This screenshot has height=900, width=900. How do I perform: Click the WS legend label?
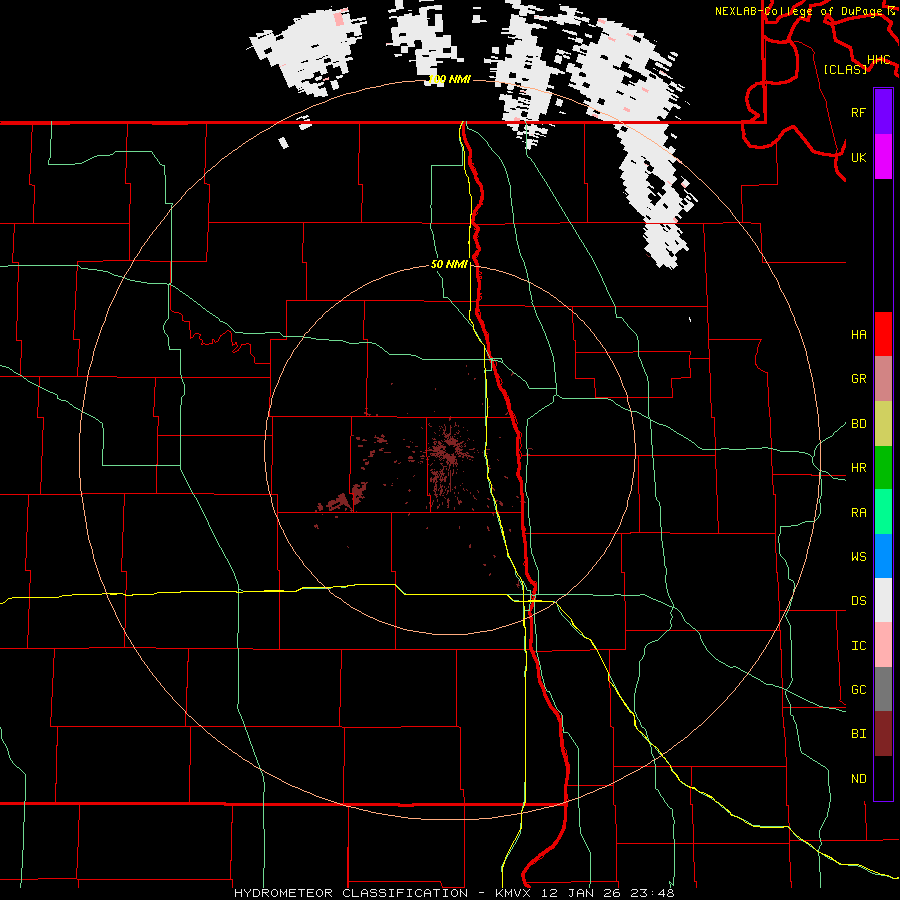pyautogui.click(x=858, y=556)
